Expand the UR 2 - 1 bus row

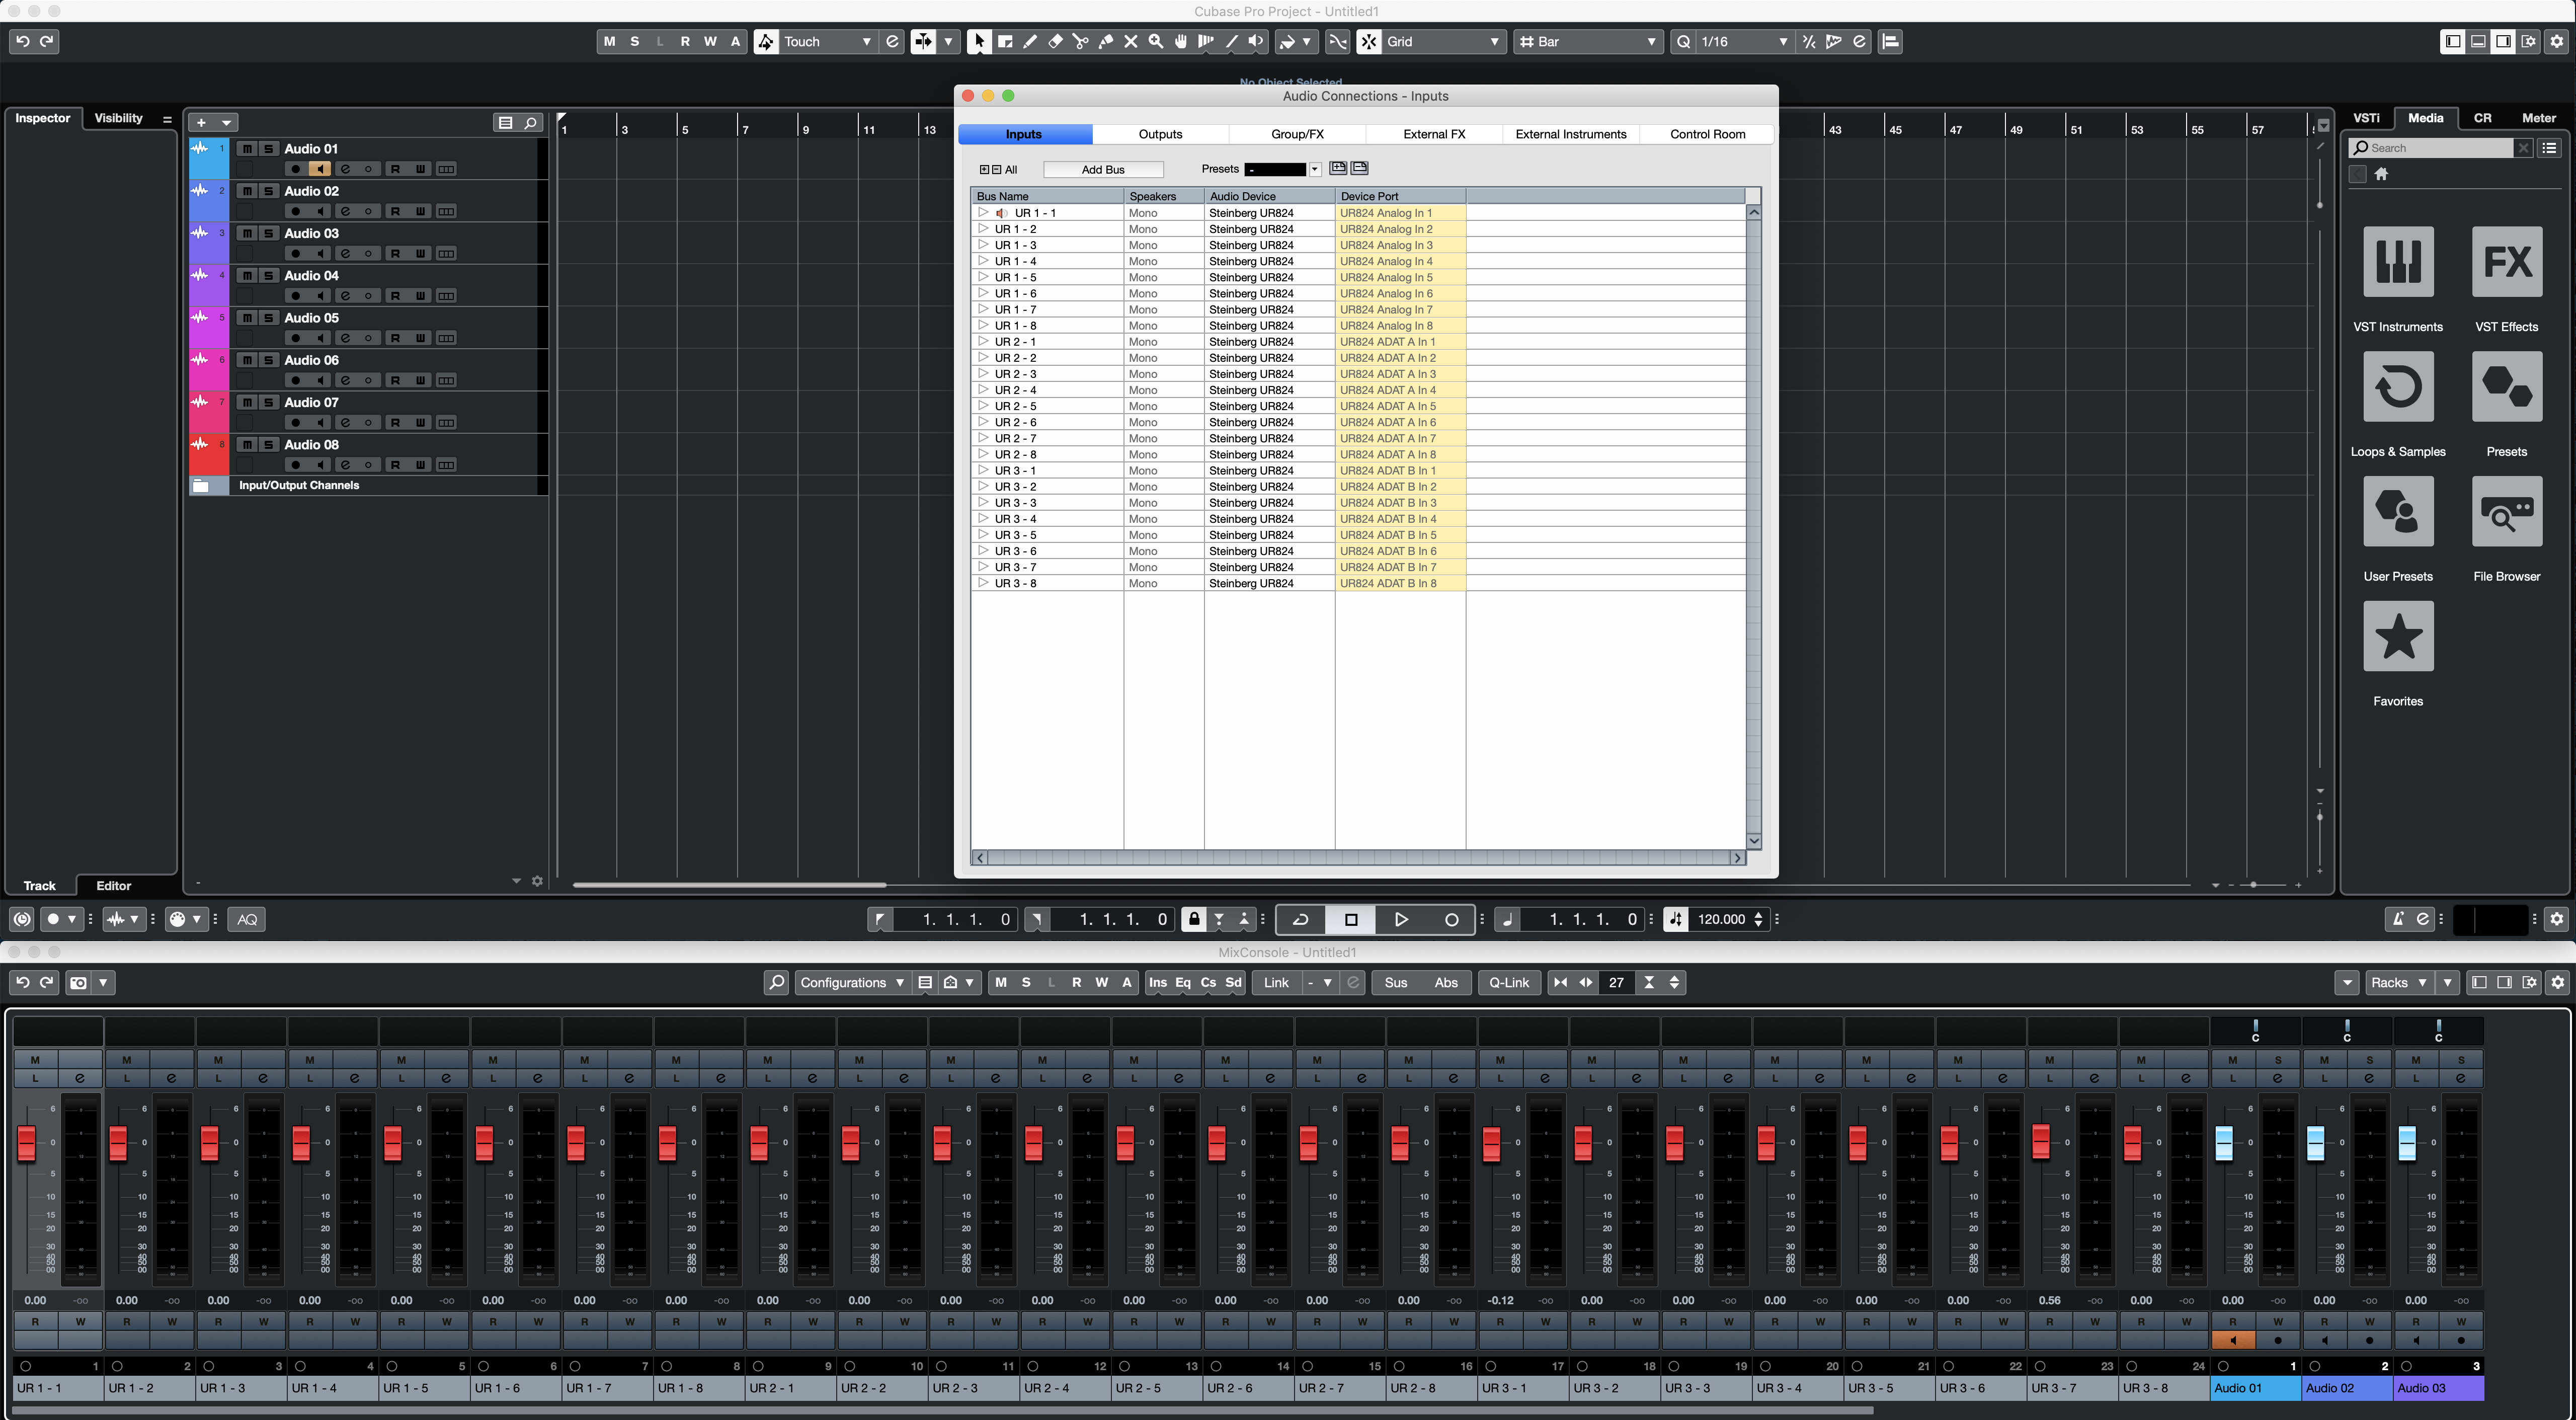click(x=983, y=342)
